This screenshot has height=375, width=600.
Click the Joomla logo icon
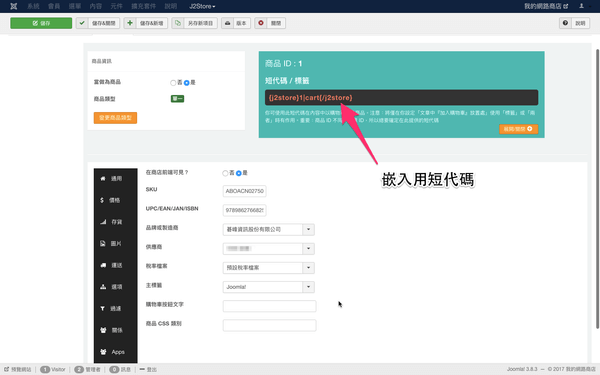click(13, 6)
